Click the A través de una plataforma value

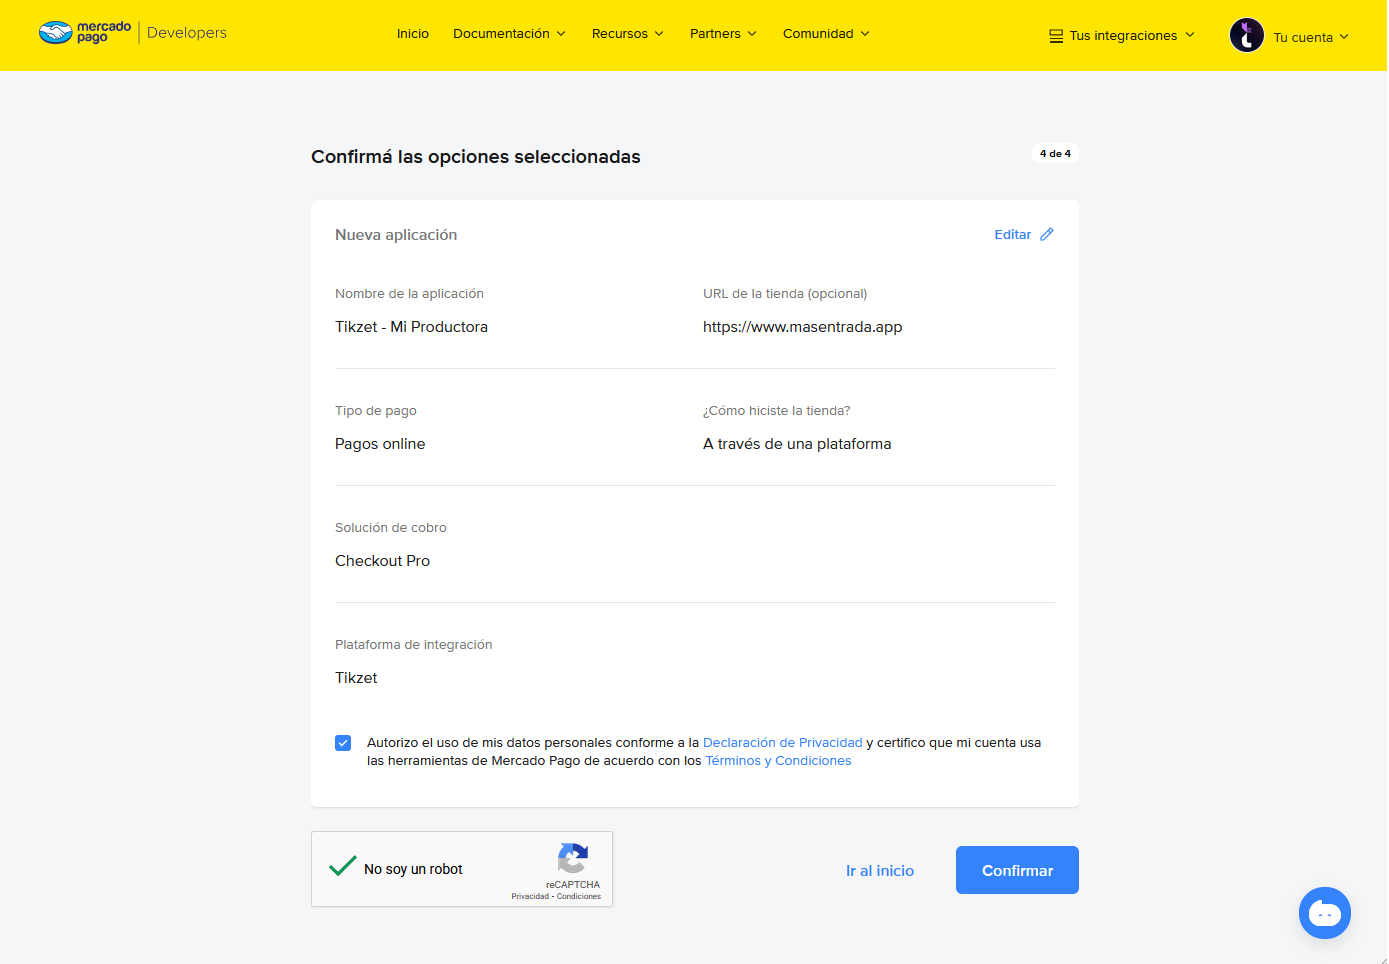[x=797, y=444]
